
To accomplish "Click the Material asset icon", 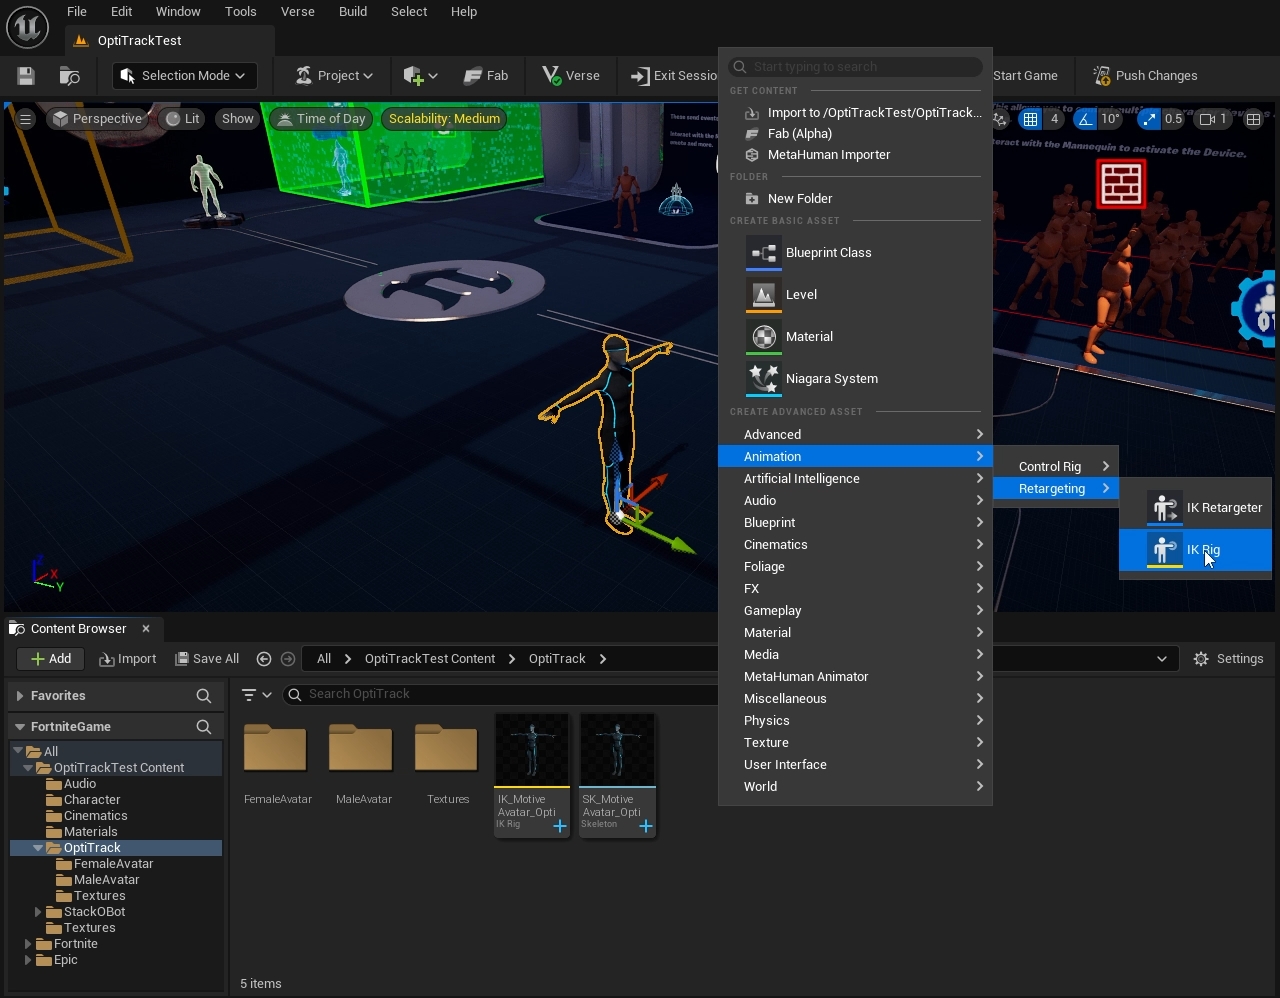I will click(x=764, y=337).
